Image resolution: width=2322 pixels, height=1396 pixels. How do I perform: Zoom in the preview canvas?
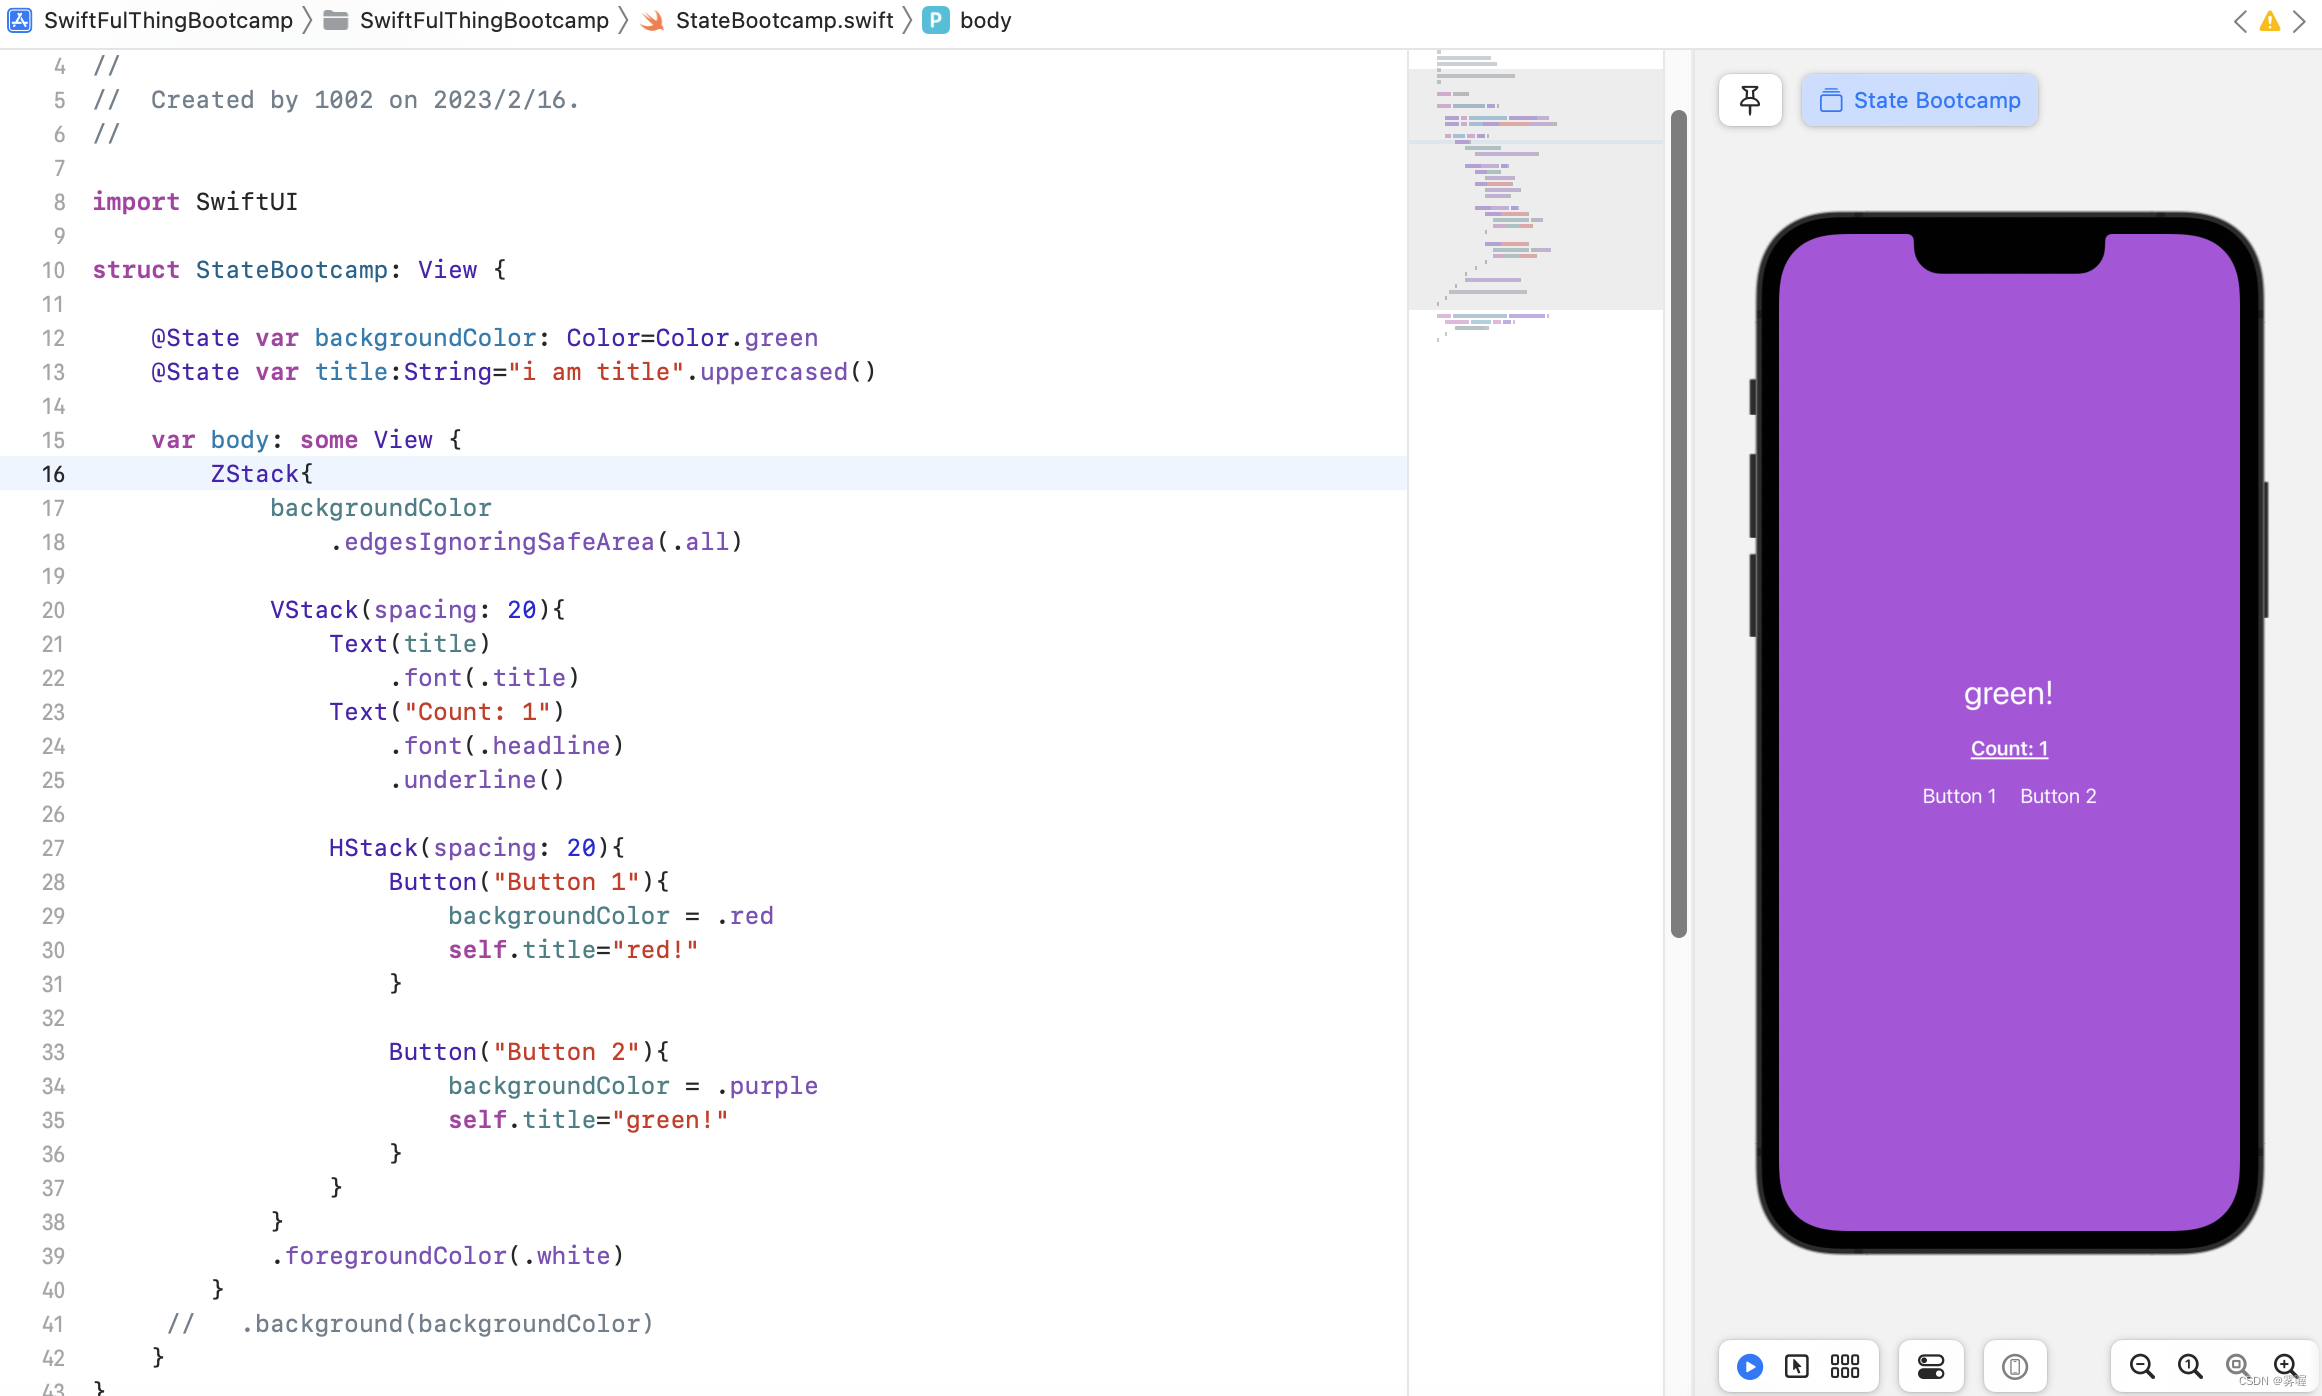[2285, 1366]
